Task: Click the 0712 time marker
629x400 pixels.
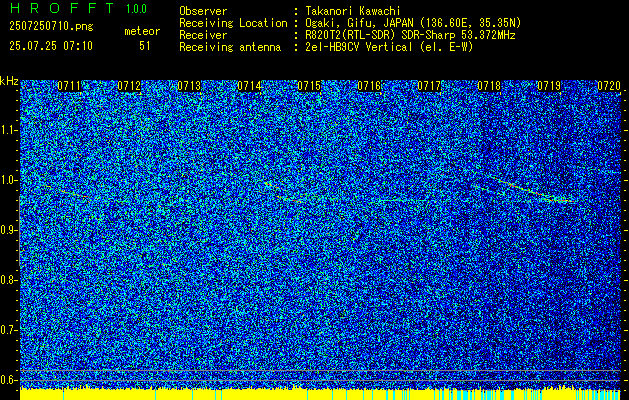Action: click(129, 86)
